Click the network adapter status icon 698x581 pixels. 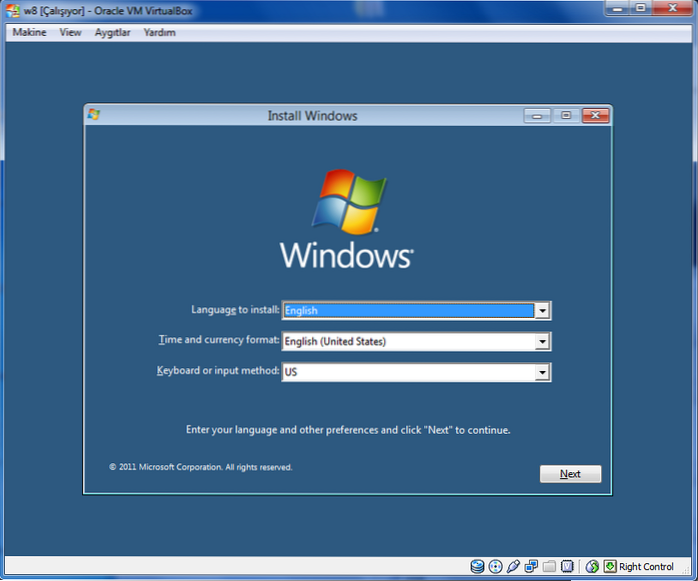pos(531,567)
